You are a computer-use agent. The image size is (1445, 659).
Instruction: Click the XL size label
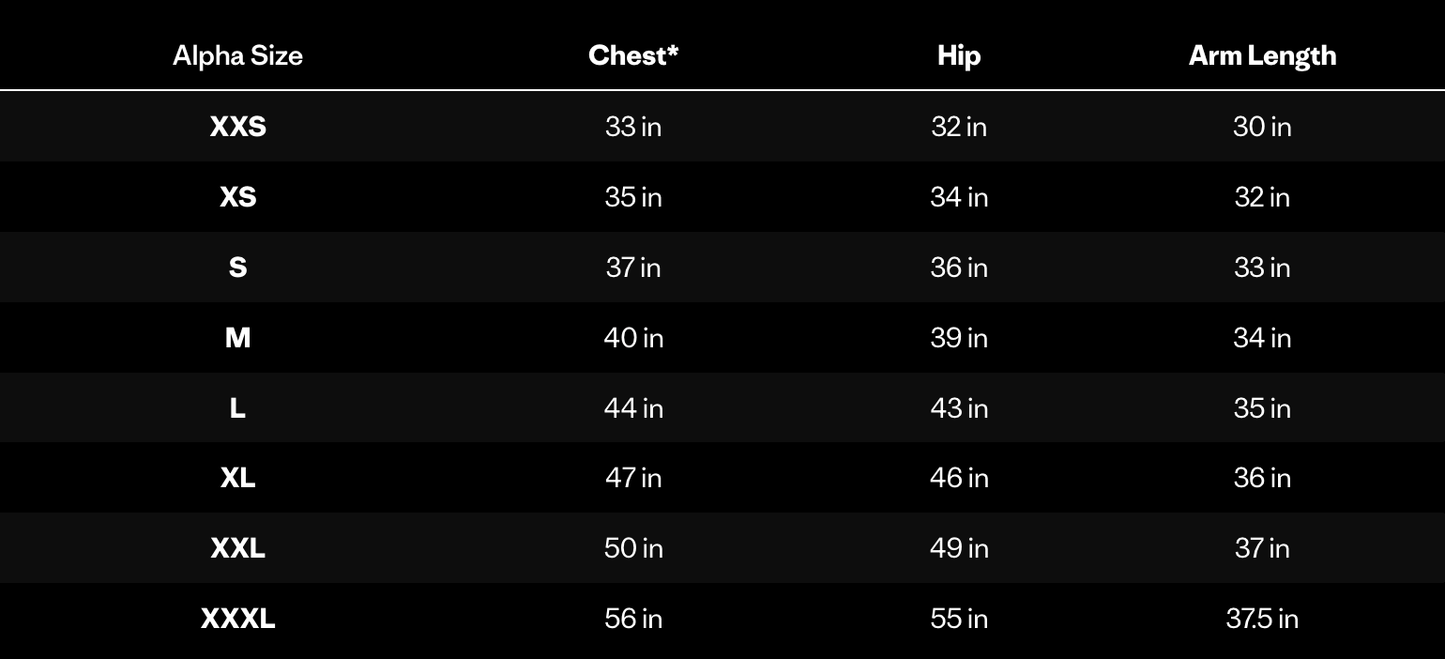coord(238,478)
